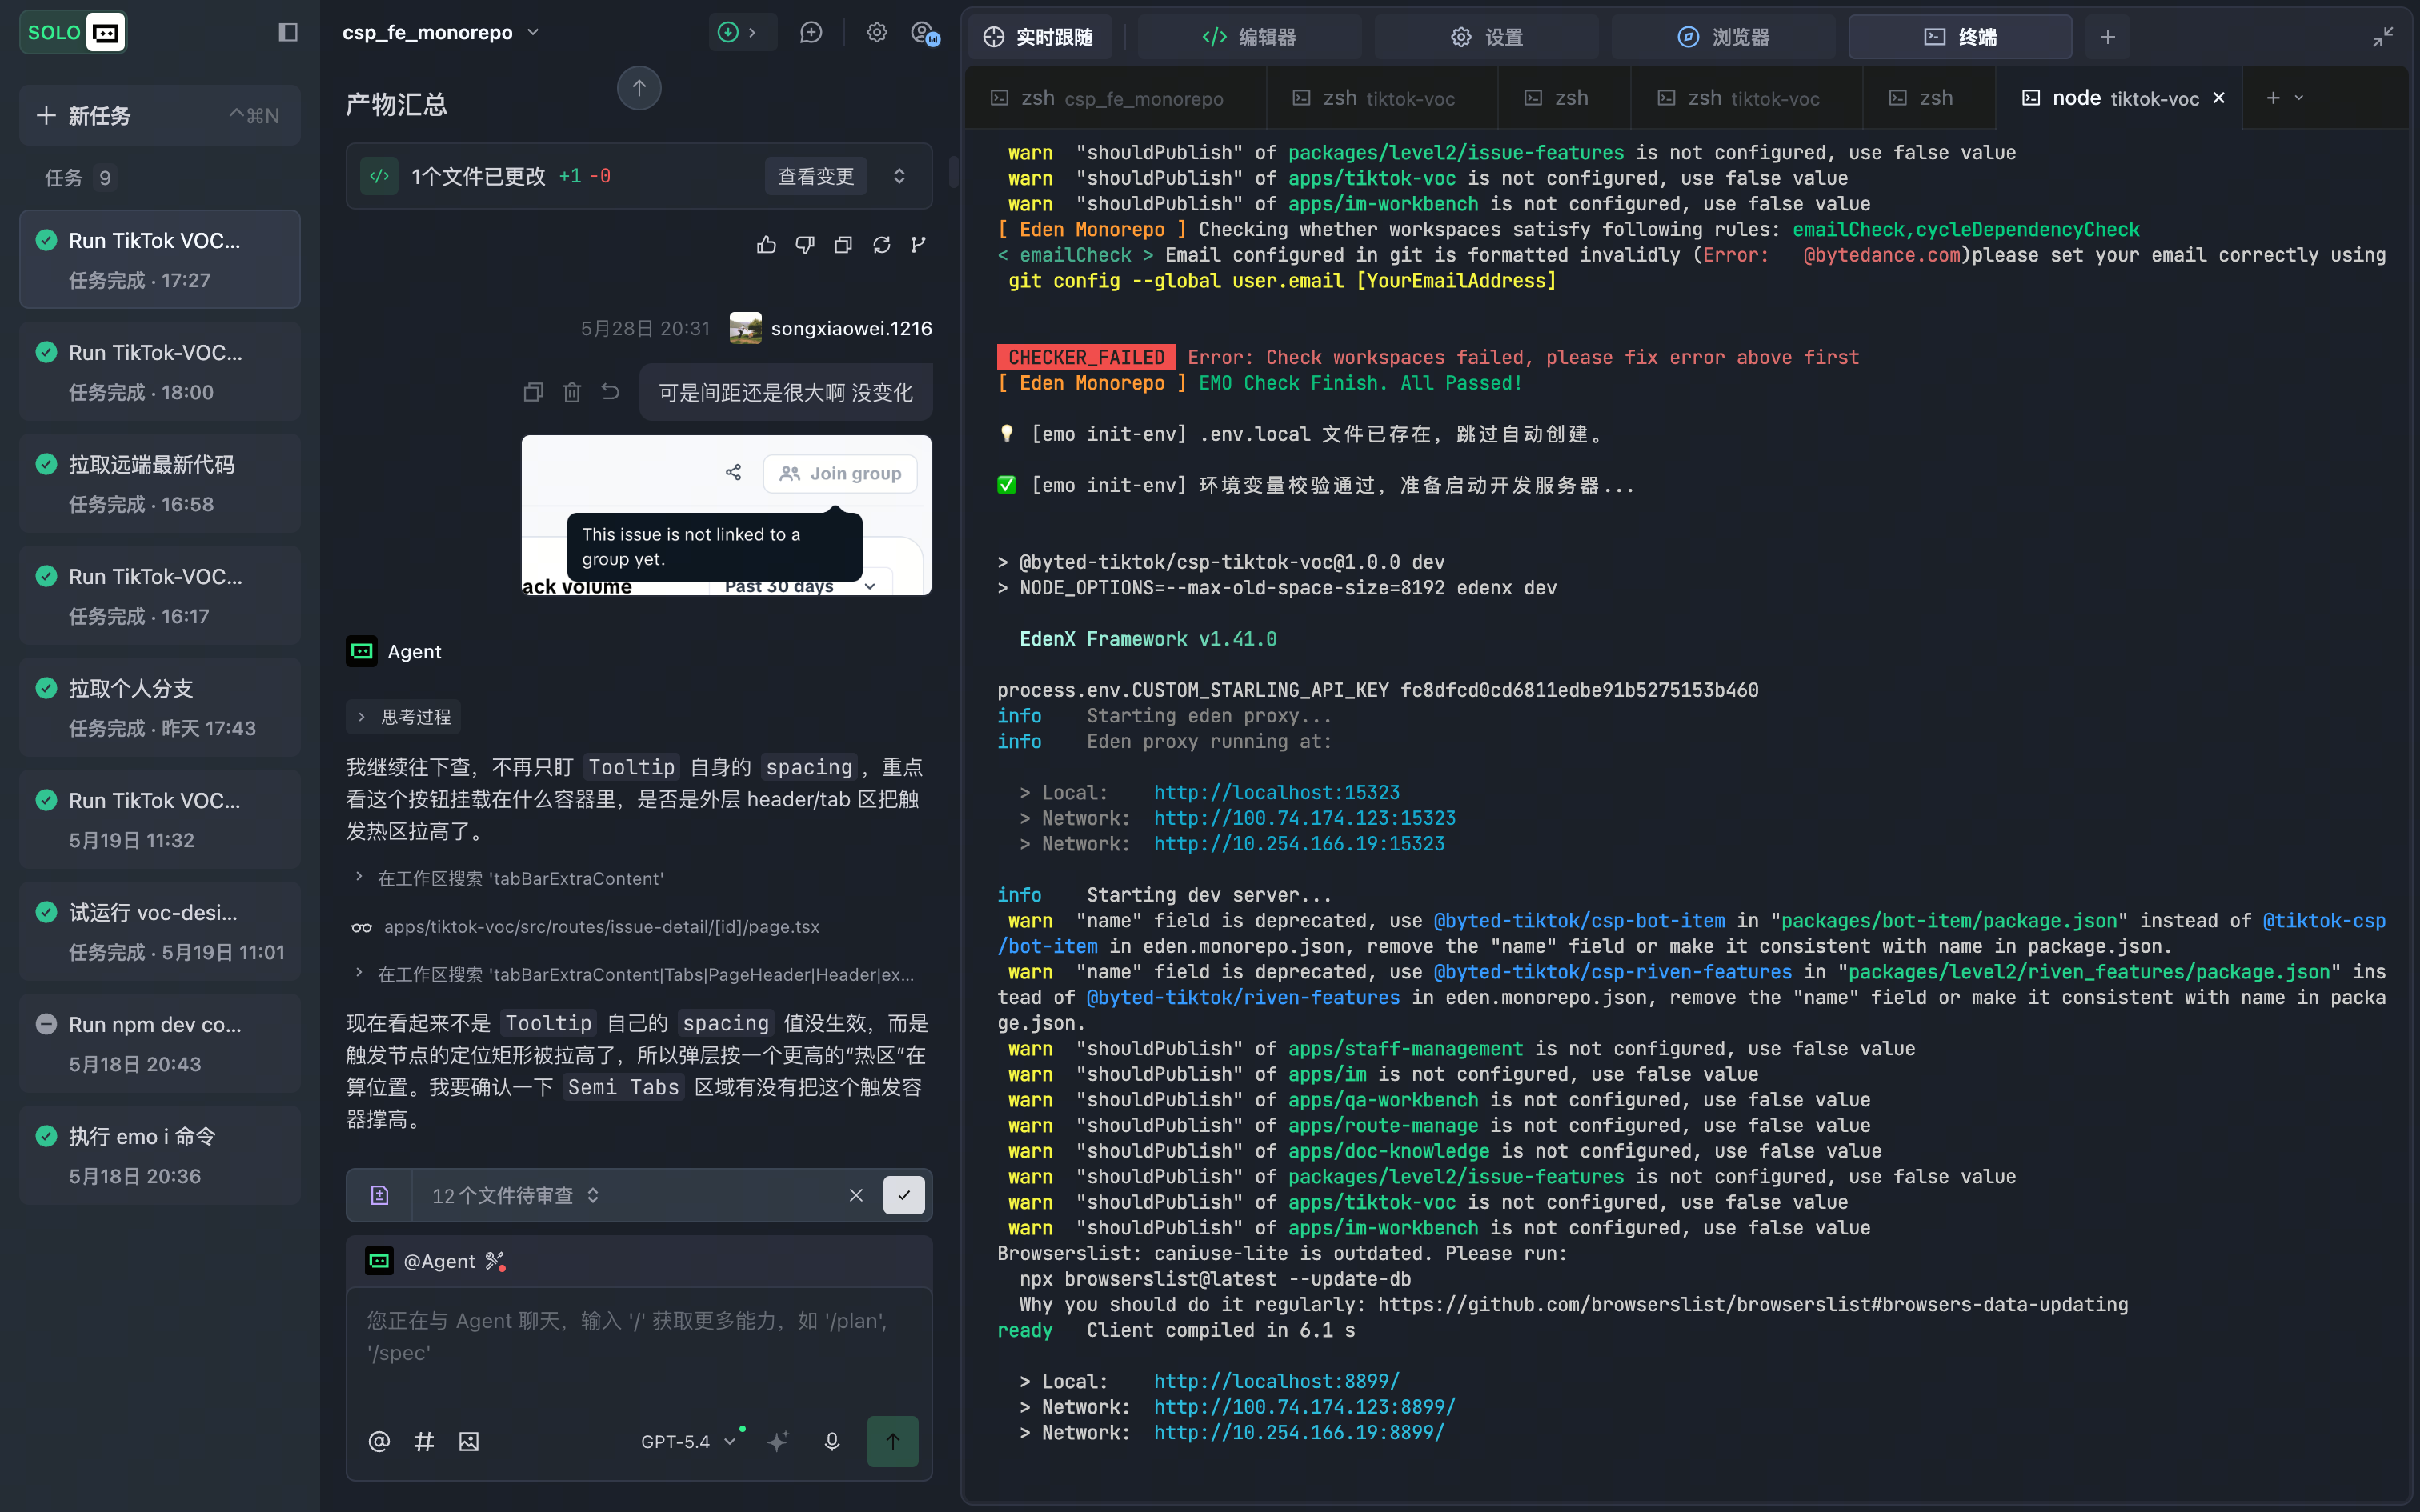Regenerate the response with refresh icon
The height and width of the screenshot is (1512, 2420).
(881, 245)
